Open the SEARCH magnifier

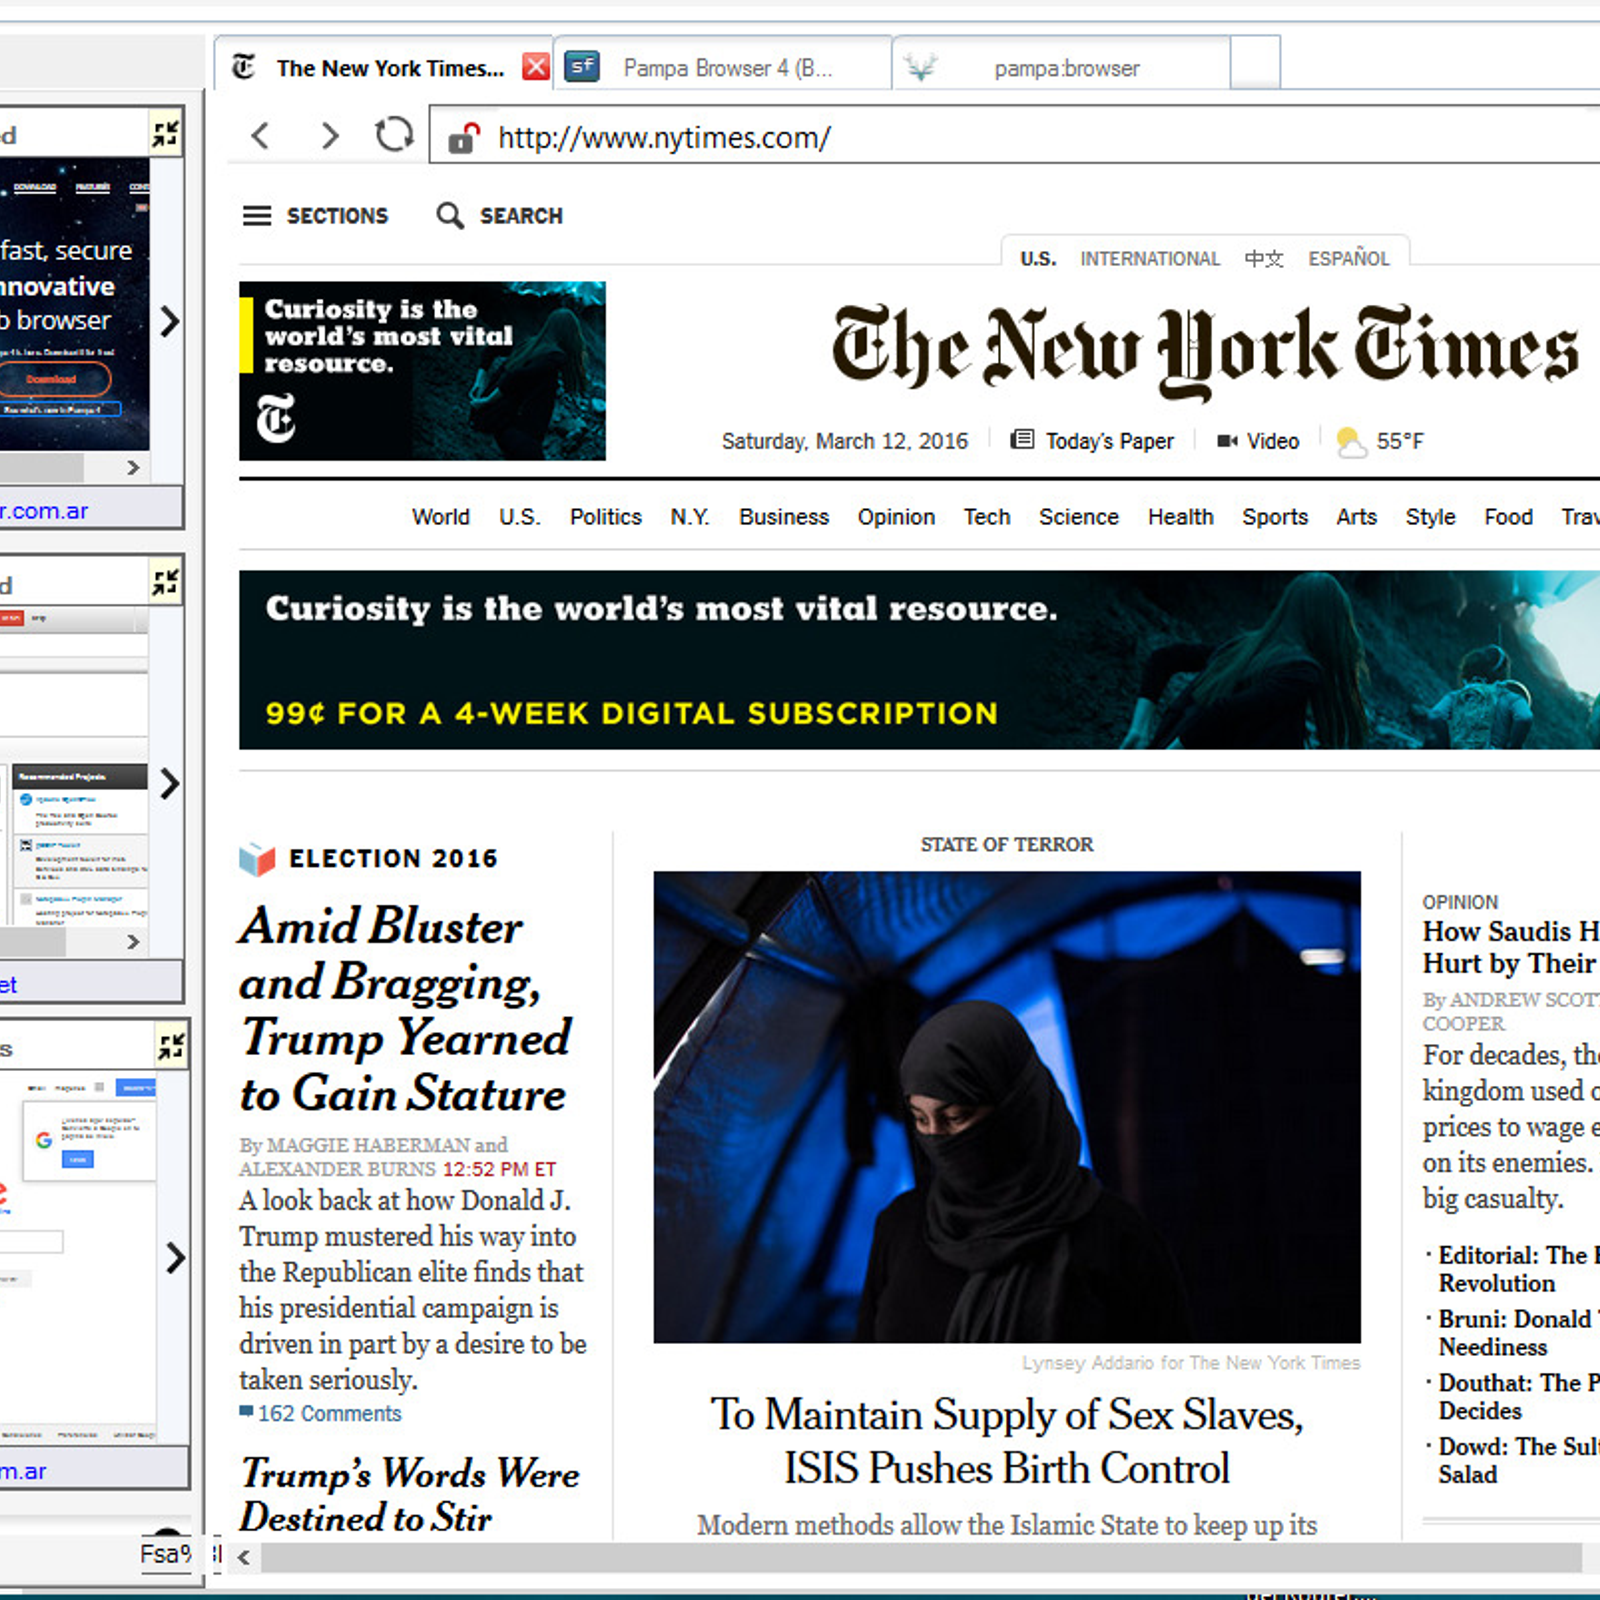500,215
